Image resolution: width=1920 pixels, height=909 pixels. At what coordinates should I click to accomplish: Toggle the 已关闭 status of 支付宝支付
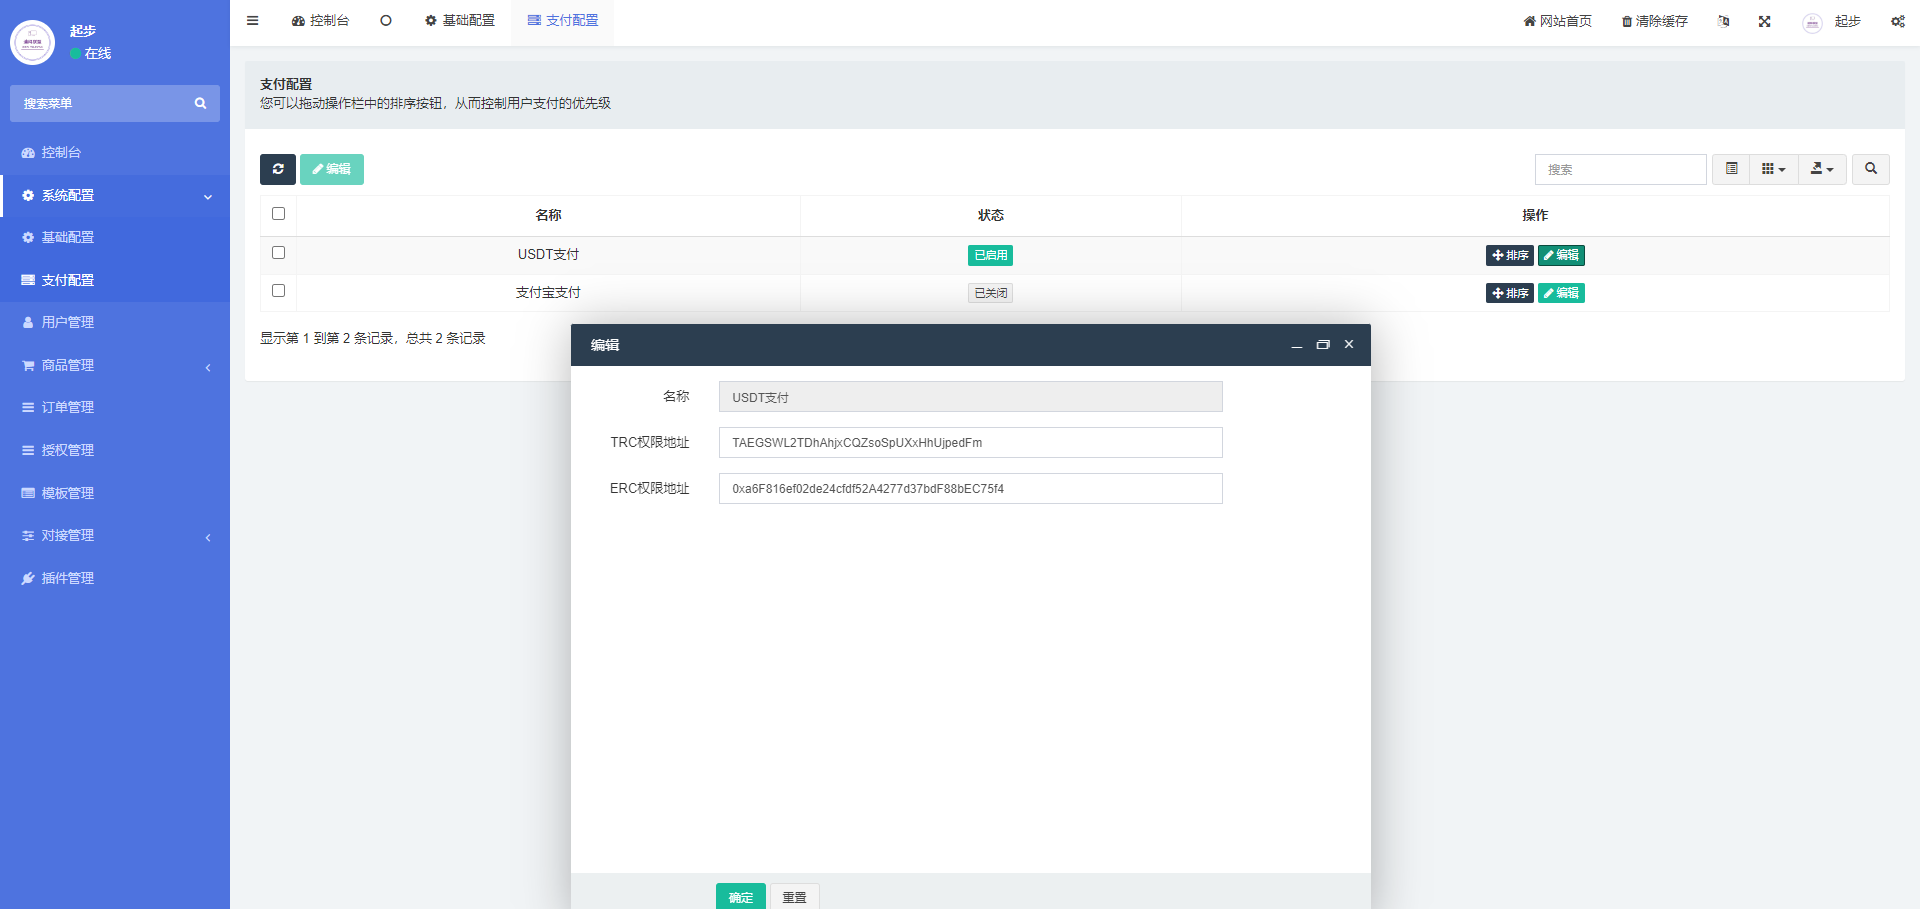990,293
